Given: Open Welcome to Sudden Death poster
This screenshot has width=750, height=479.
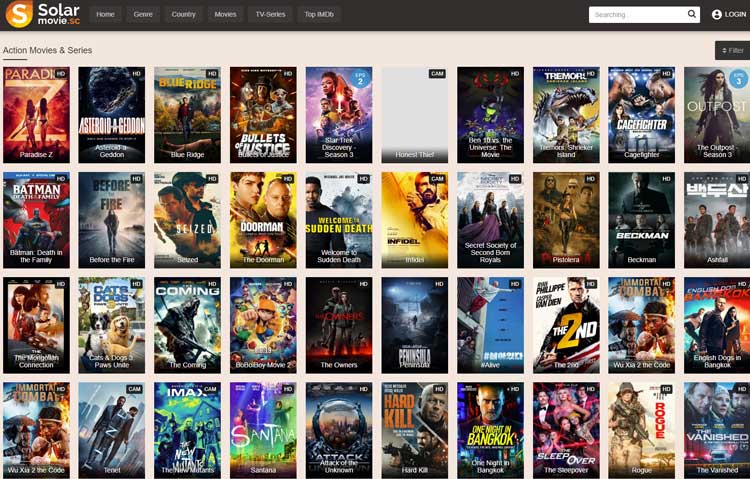Looking at the screenshot, I should point(339,220).
